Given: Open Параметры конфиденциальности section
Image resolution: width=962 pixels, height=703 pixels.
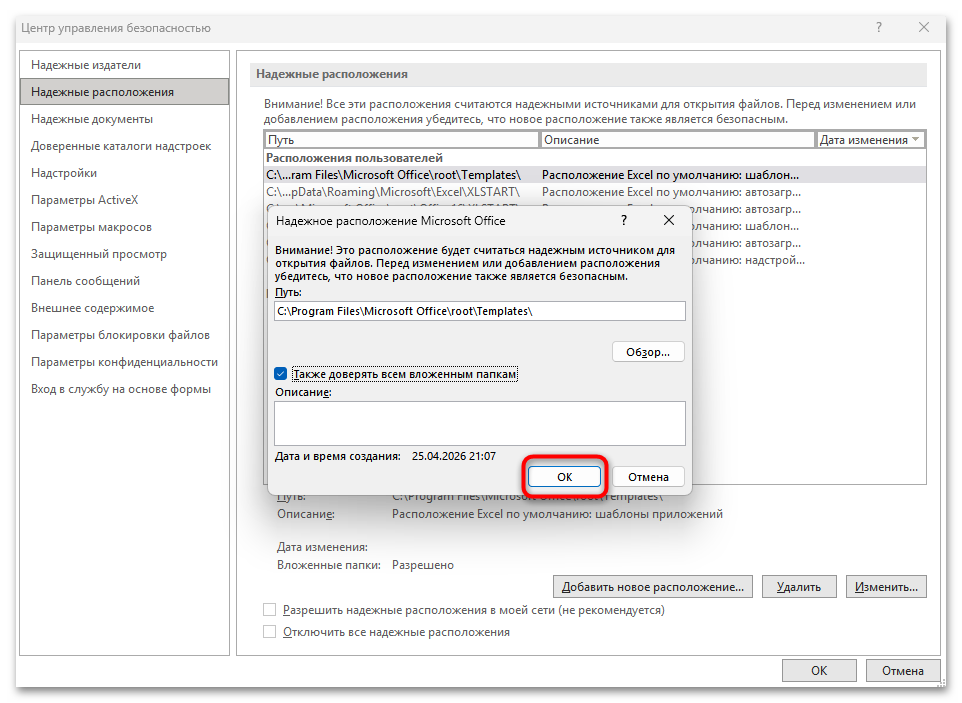Looking at the screenshot, I should point(125,362).
